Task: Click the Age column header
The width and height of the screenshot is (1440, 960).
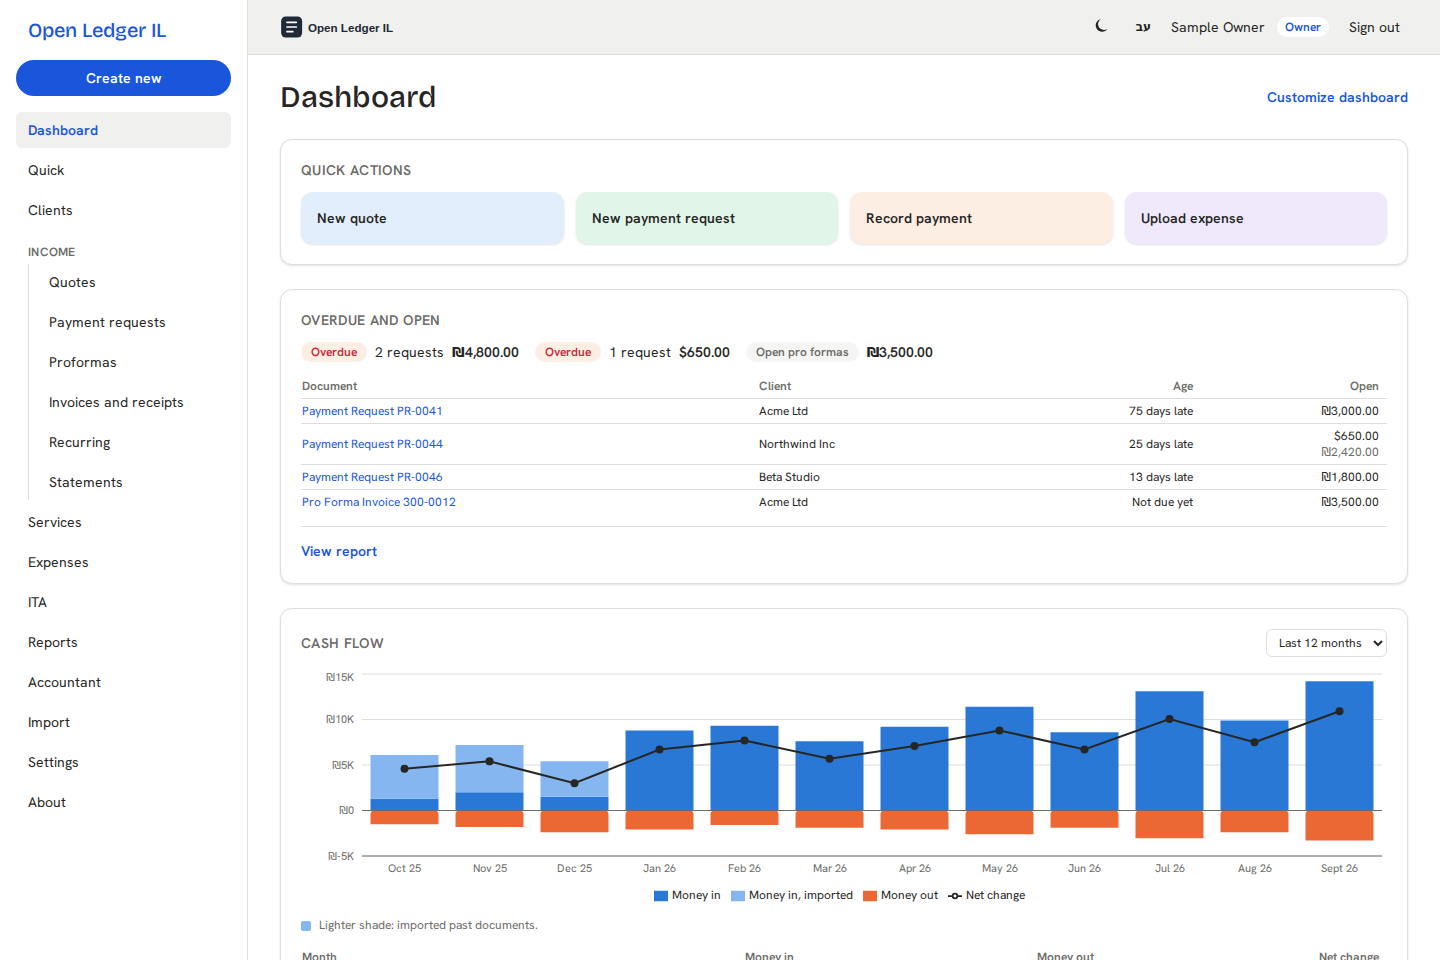Action: pos(1183,386)
